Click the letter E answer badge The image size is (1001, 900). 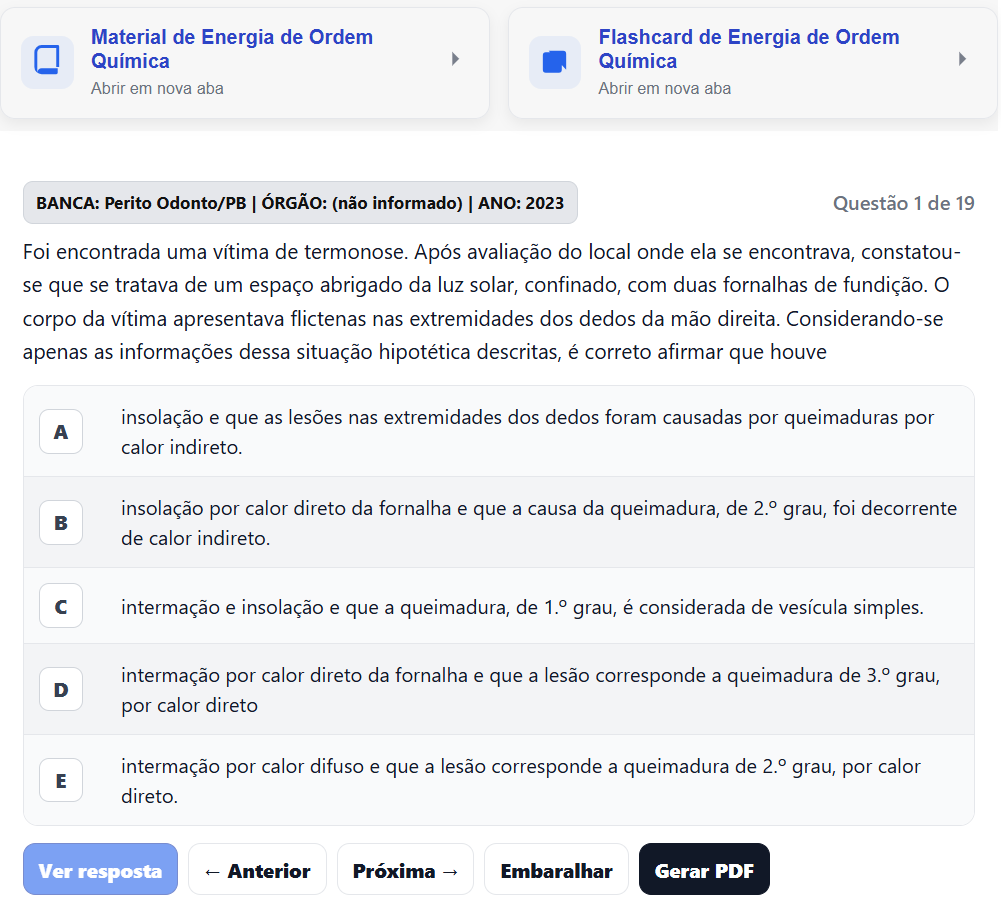(x=61, y=780)
